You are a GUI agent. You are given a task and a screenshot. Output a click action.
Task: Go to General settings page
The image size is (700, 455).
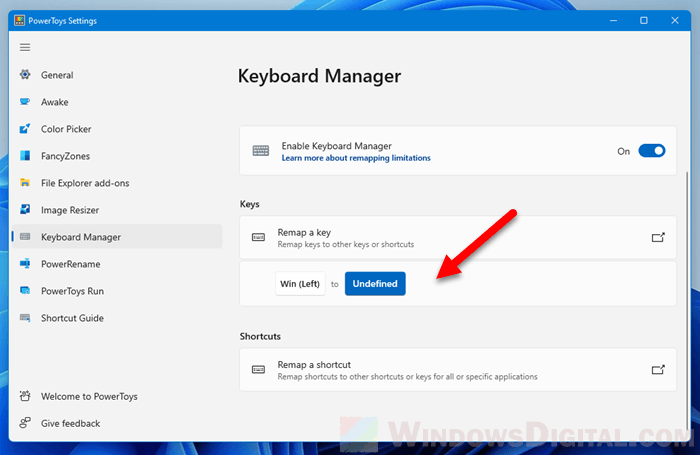click(117, 75)
